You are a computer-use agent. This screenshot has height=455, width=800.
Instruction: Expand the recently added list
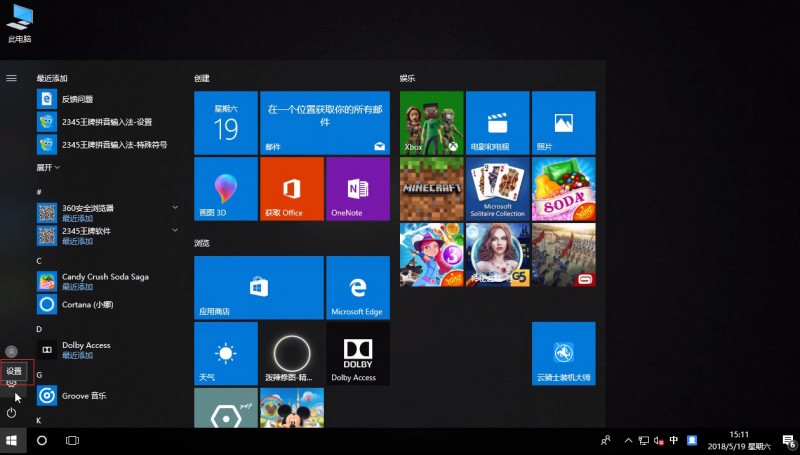click(48, 167)
